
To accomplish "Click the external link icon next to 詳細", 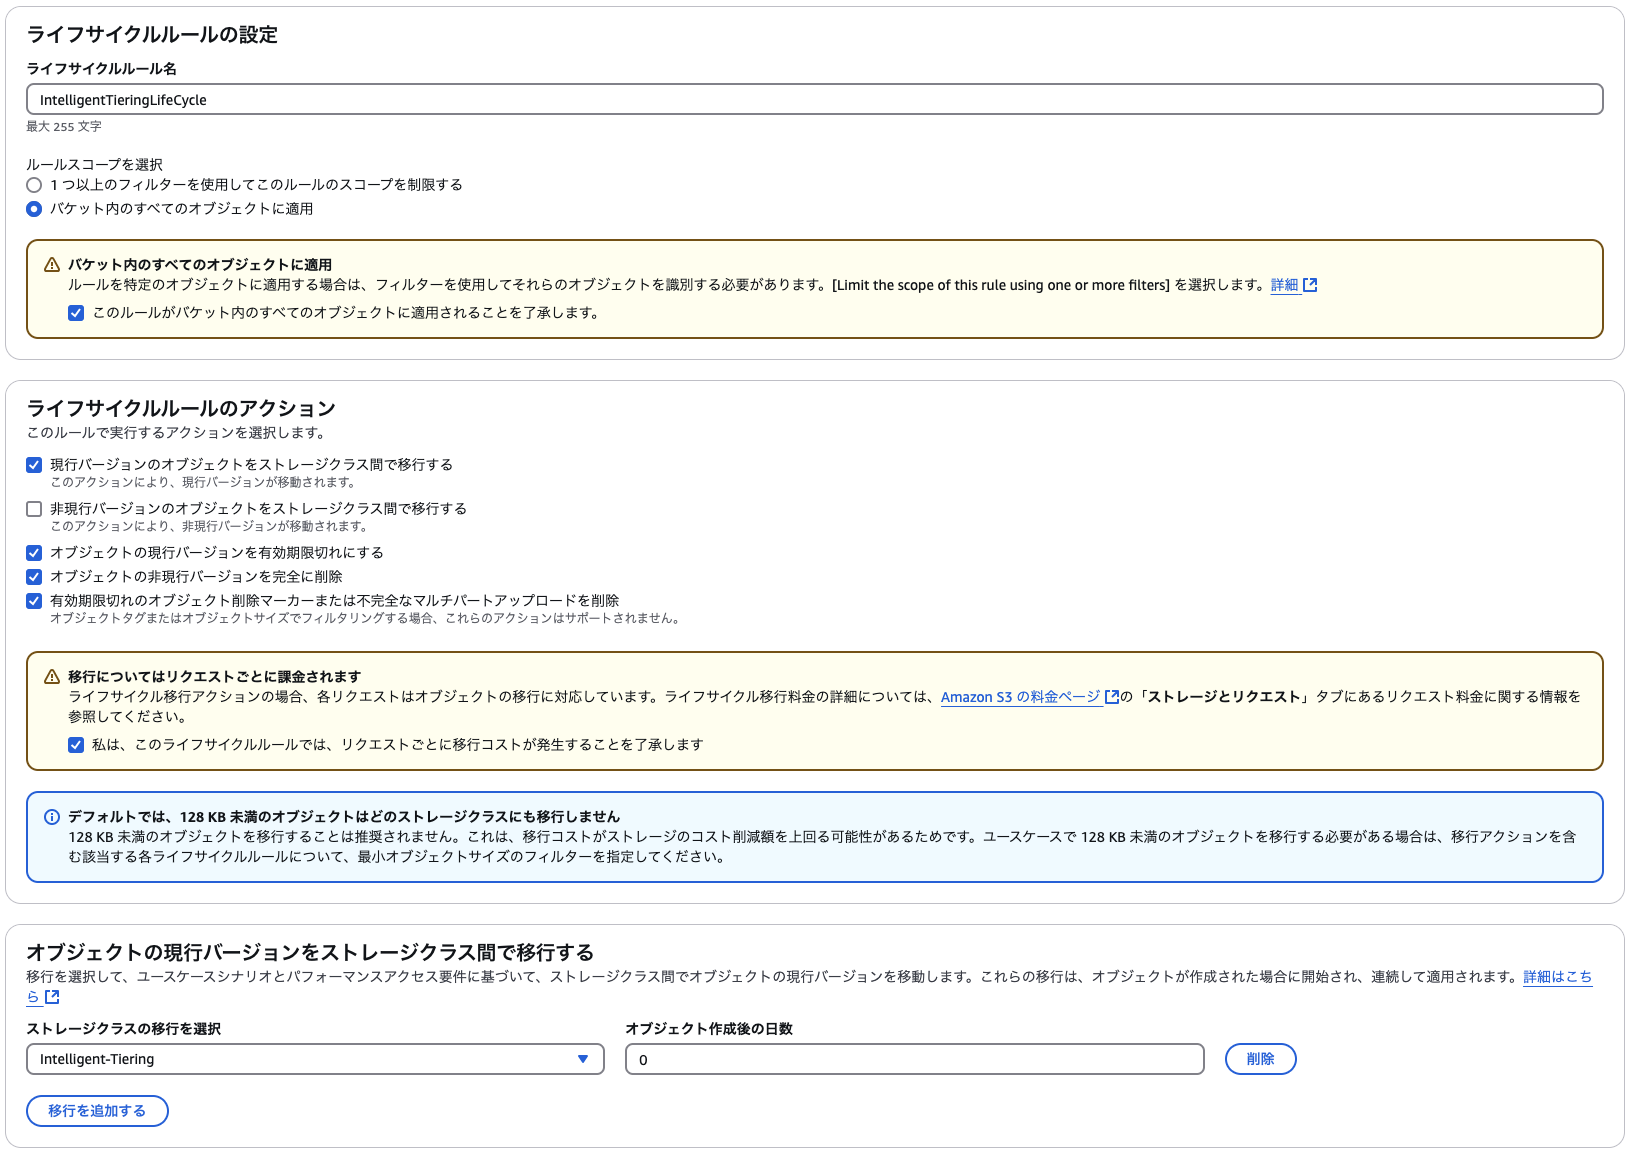I will point(1310,285).
